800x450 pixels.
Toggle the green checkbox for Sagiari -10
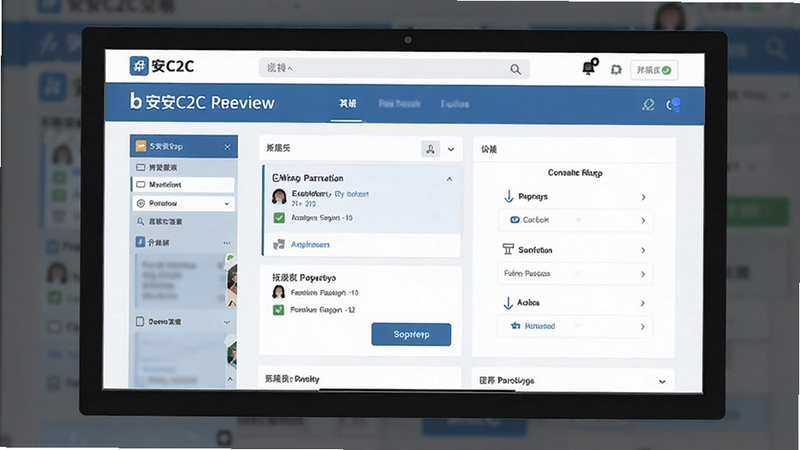click(279, 218)
